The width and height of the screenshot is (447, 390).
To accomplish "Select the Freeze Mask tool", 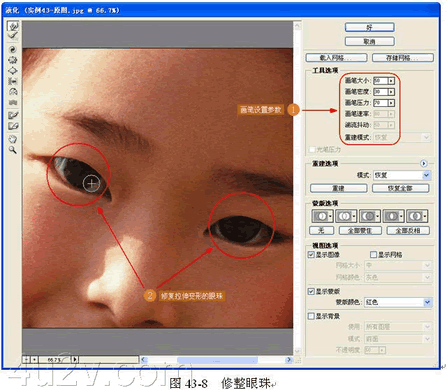I will pyautogui.click(x=13, y=115).
